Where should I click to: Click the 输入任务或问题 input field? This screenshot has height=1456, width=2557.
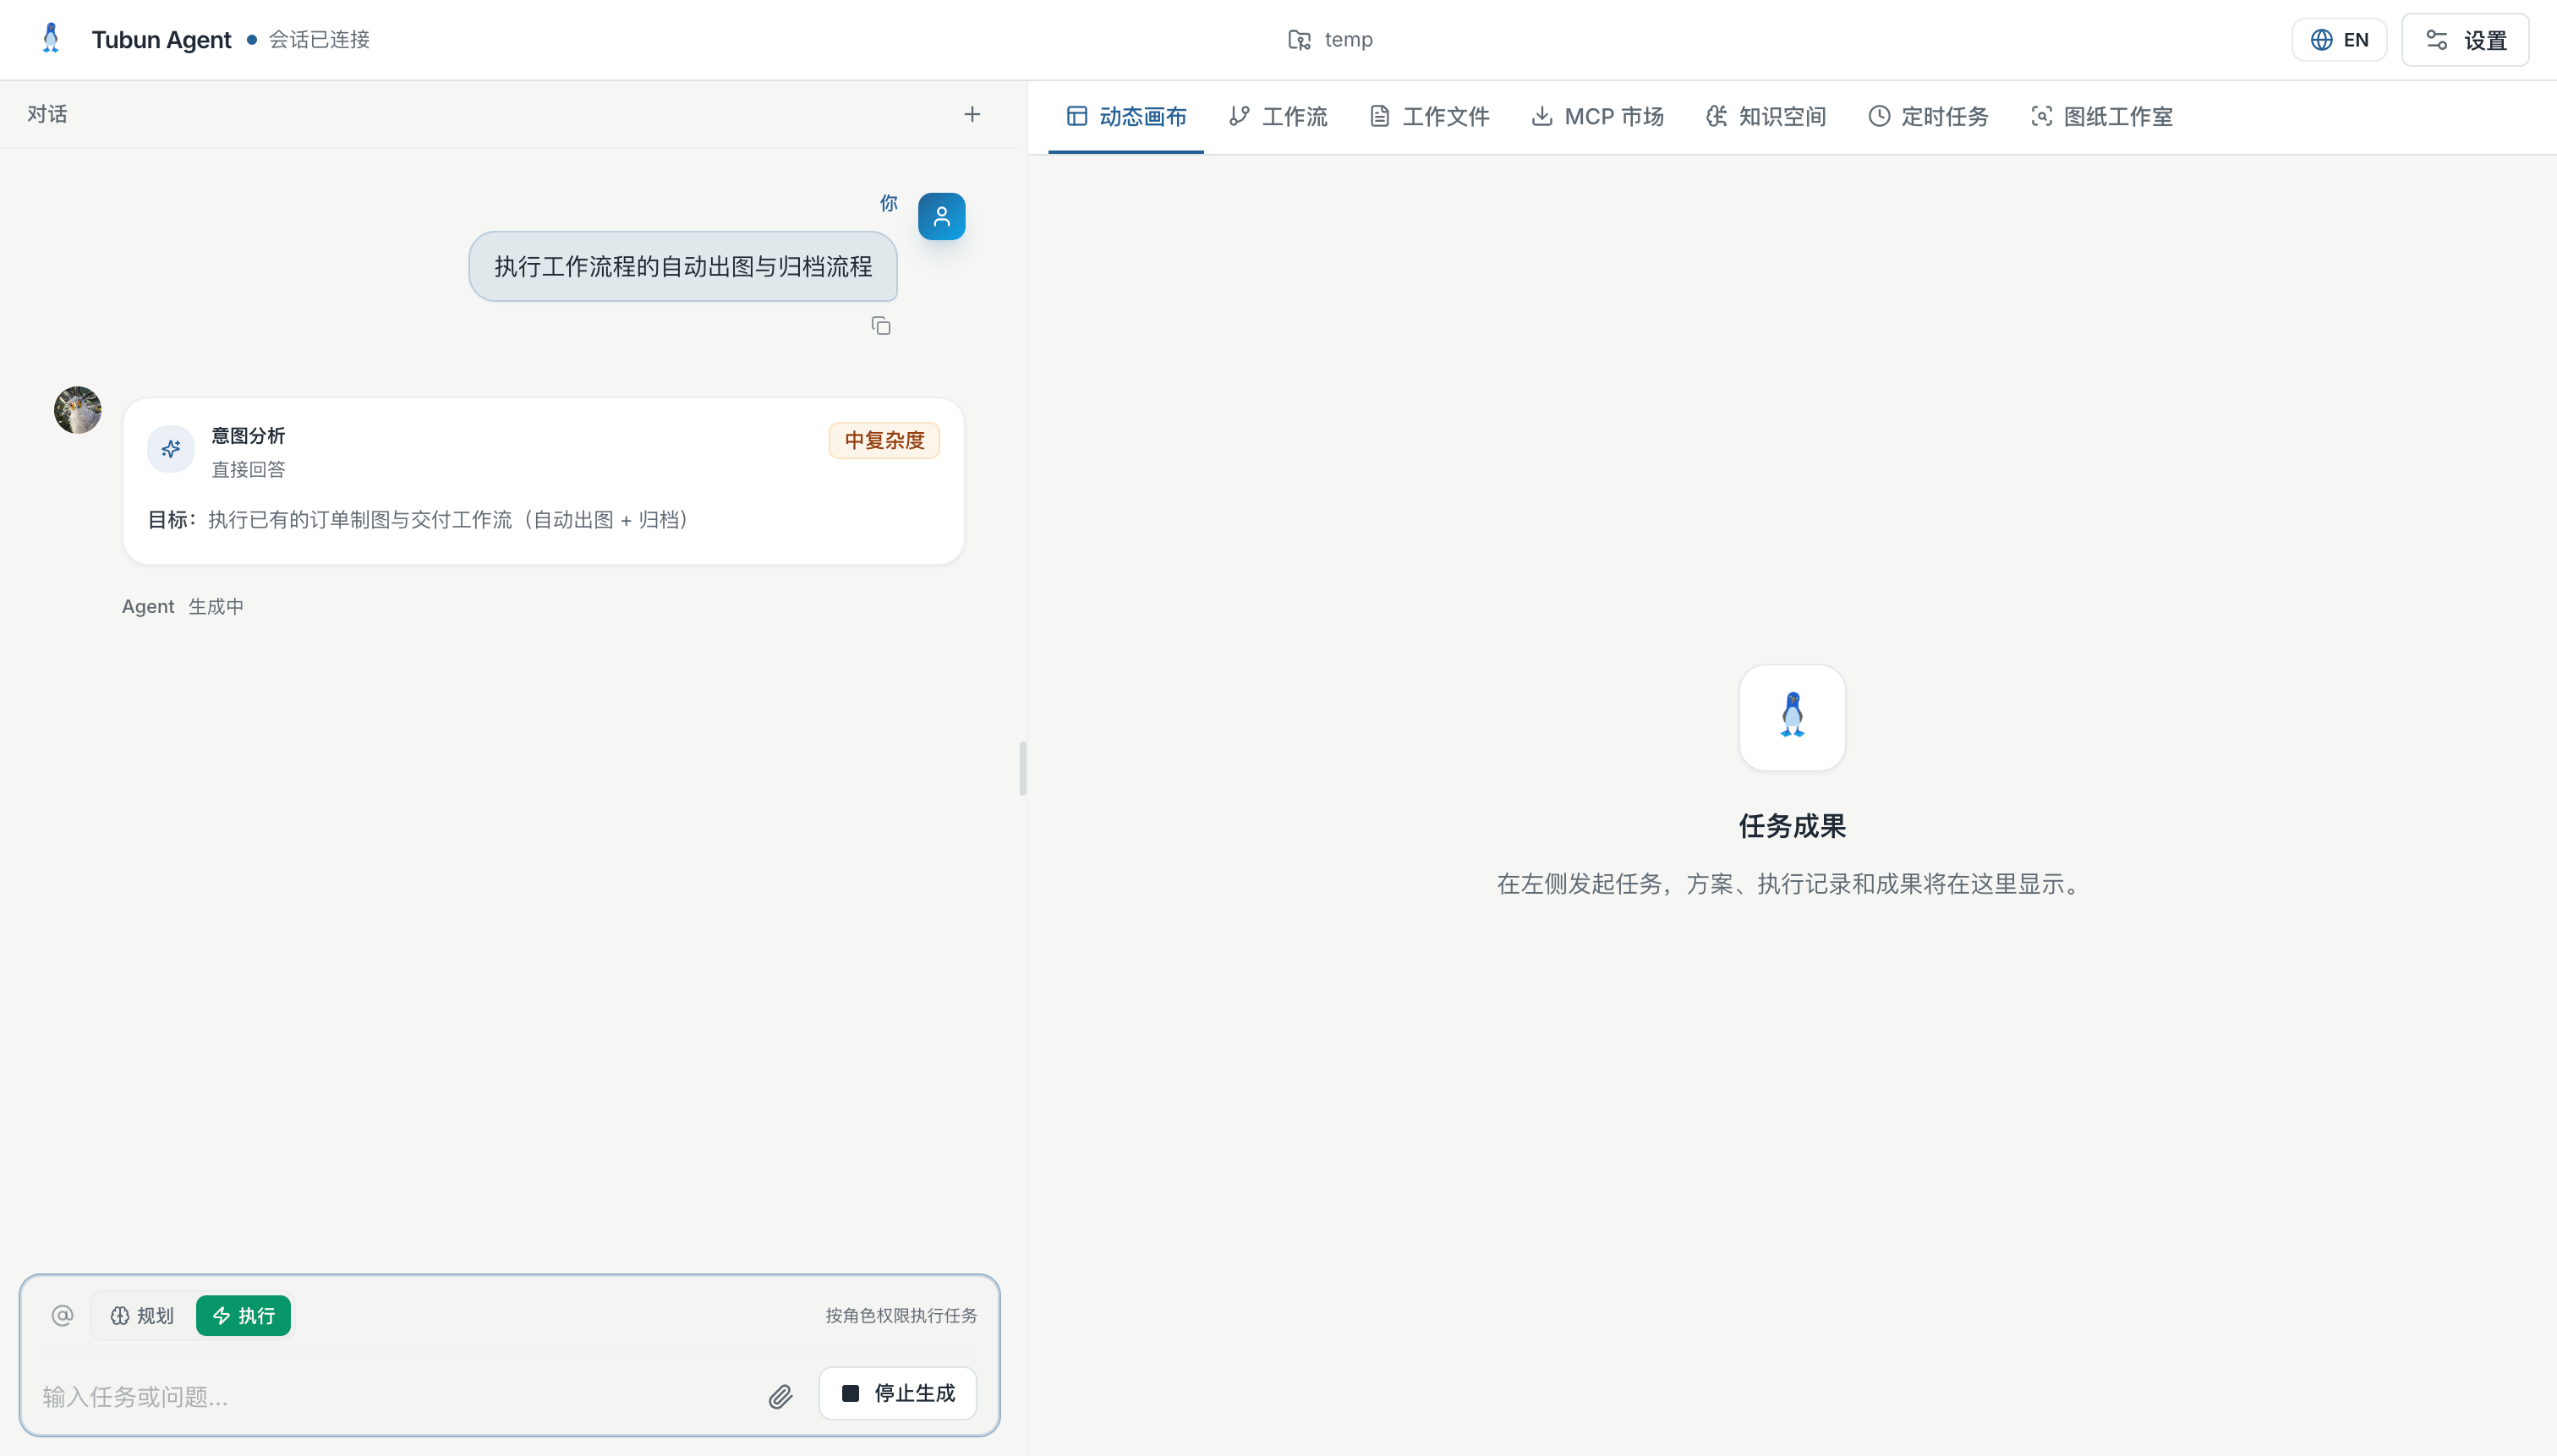click(x=395, y=1396)
